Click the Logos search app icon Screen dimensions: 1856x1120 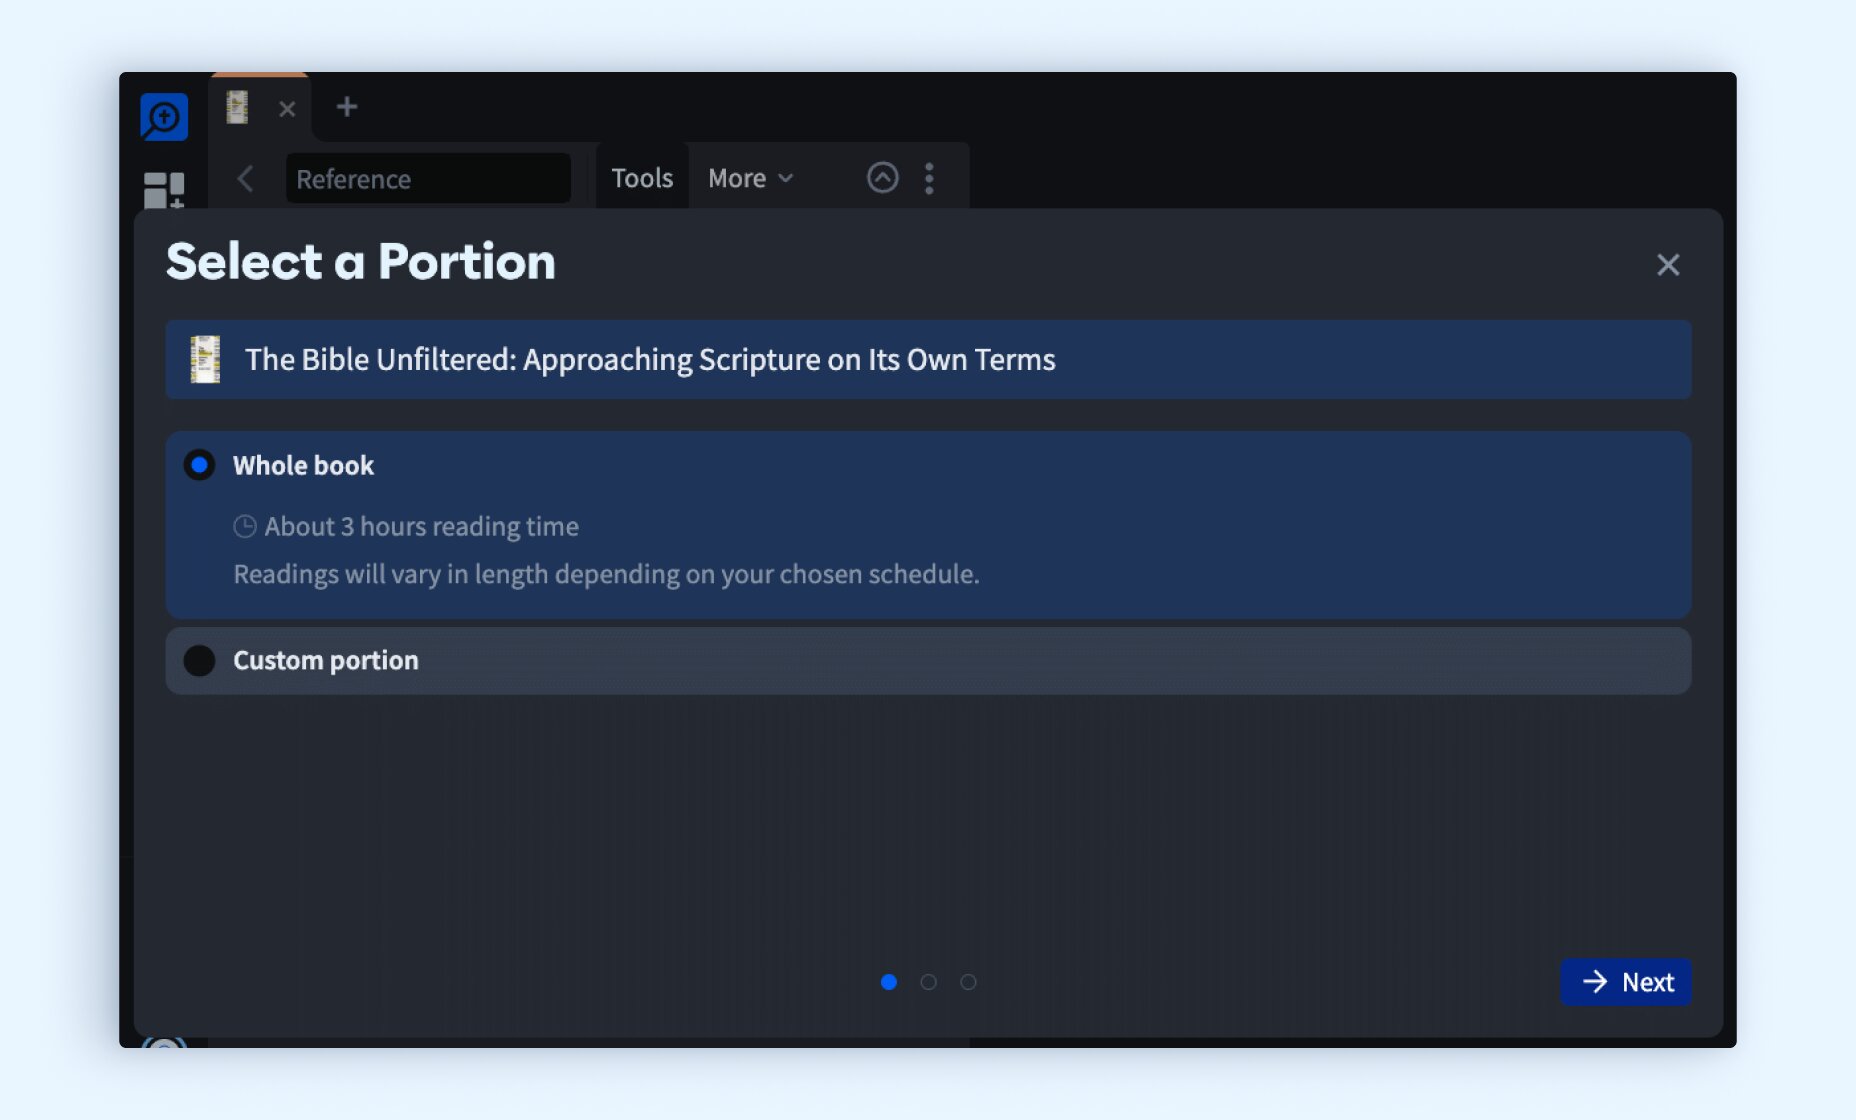coord(164,117)
